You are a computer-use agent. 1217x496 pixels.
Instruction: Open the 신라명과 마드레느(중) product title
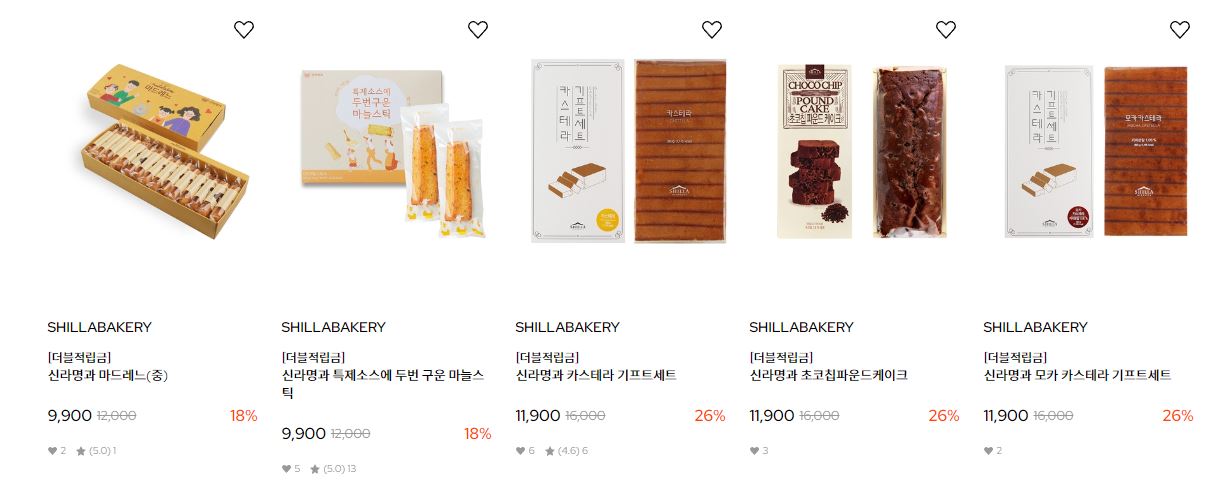108,376
